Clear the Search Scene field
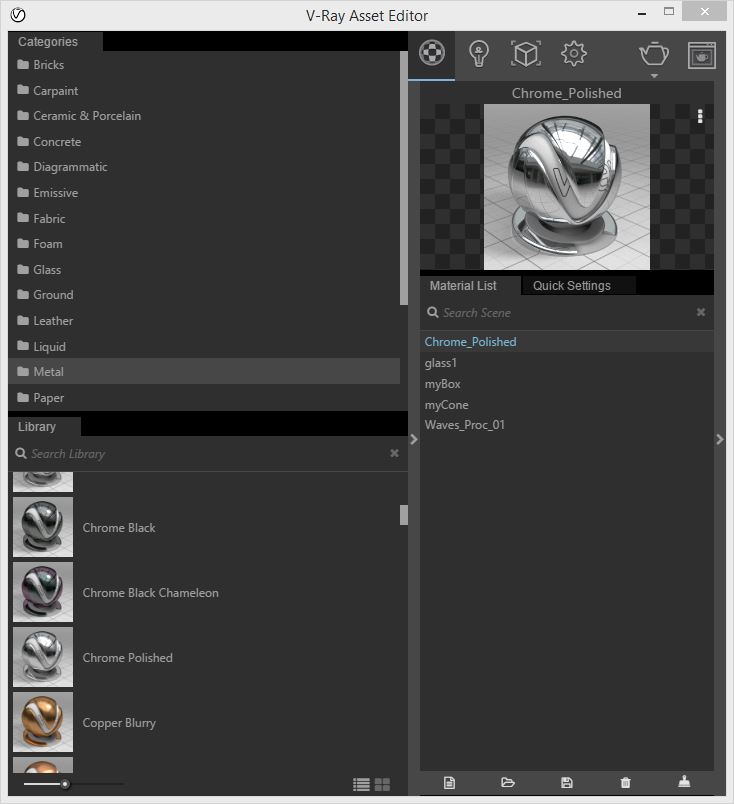 click(x=701, y=312)
